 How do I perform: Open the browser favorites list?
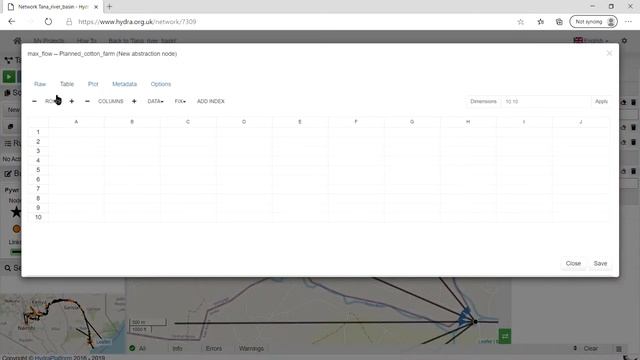click(x=540, y=22)
